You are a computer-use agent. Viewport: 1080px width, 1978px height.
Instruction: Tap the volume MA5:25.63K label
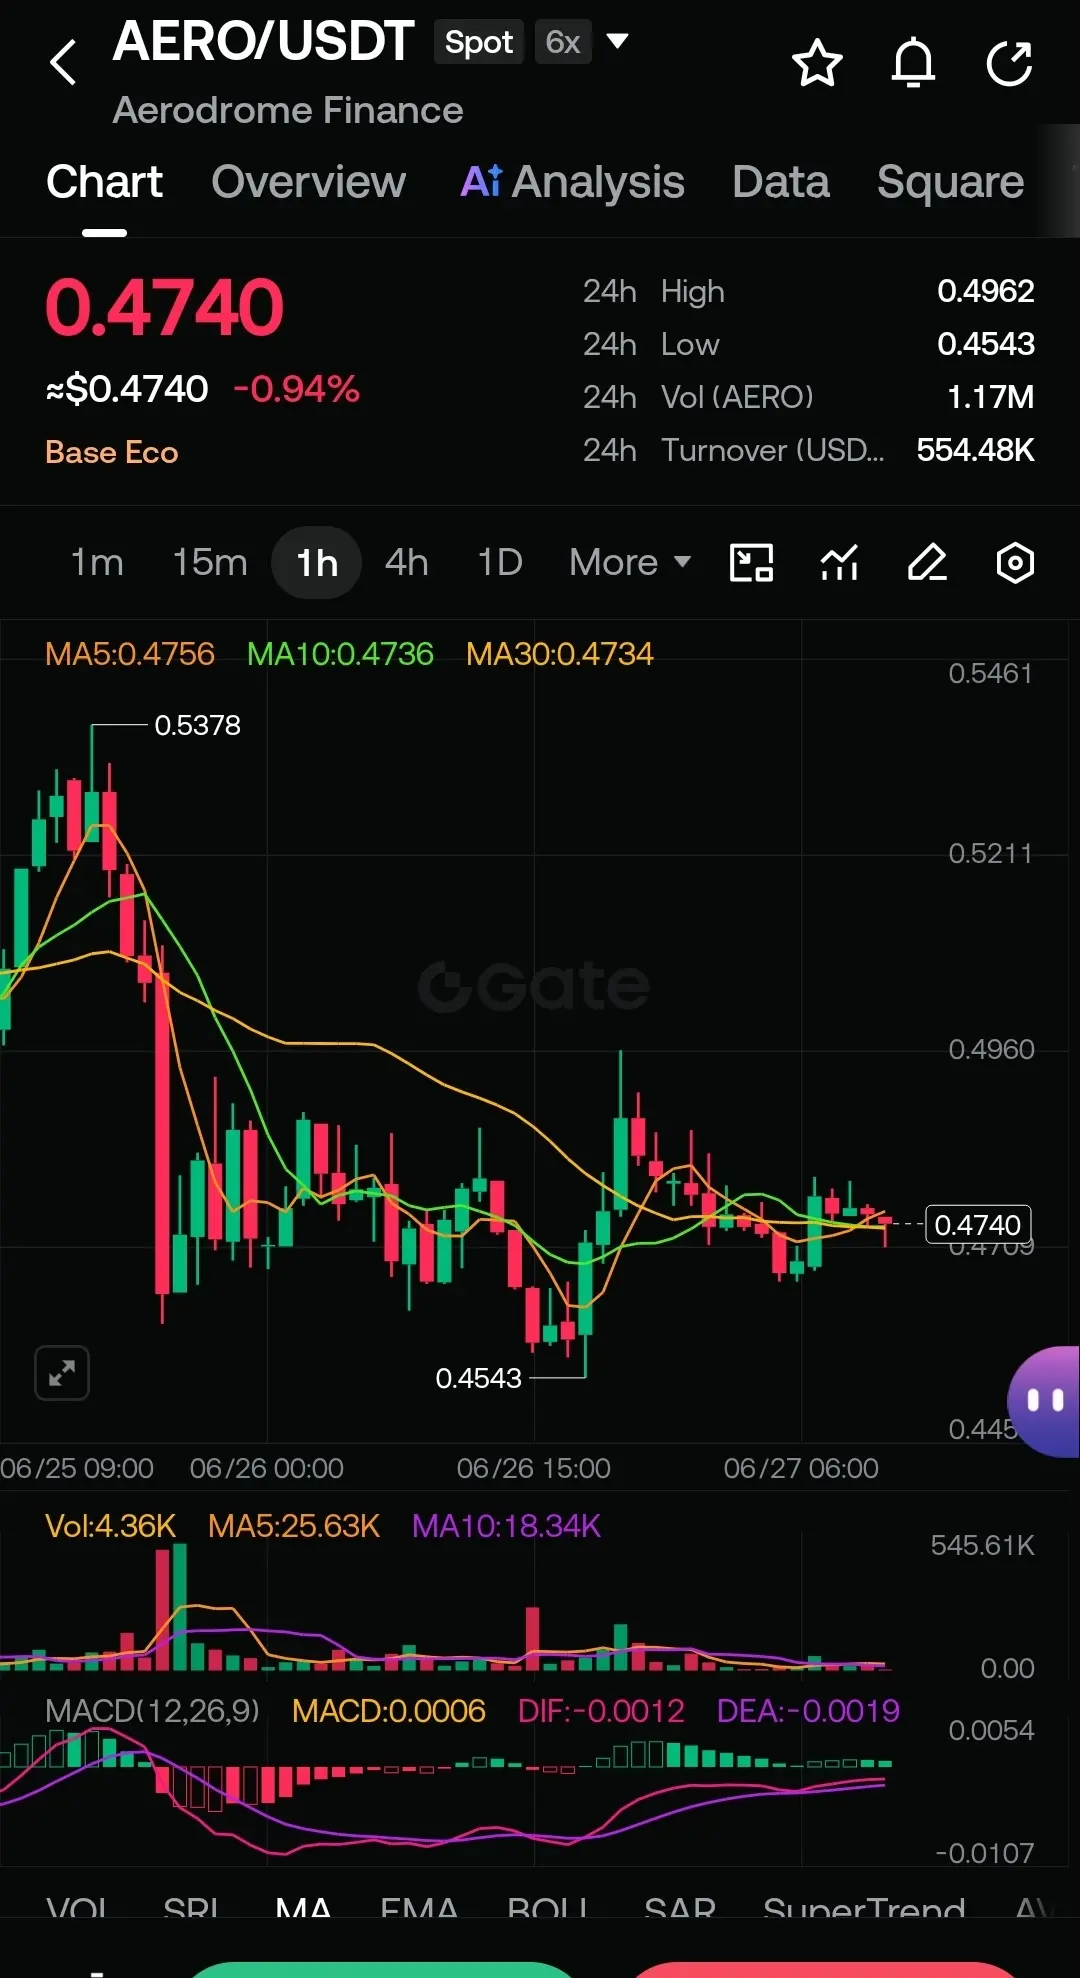pyautogui.click(x=294, y=1526)
